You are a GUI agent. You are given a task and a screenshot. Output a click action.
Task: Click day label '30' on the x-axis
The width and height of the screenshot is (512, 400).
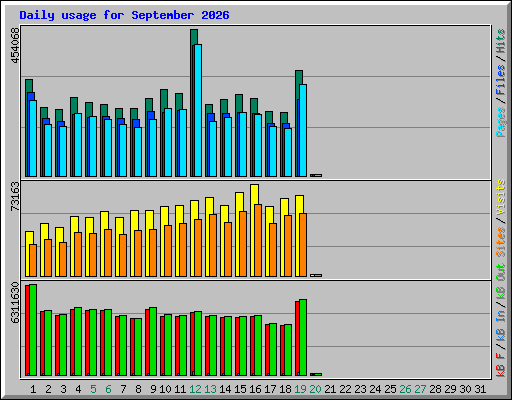pyautogui.click(x=465, y=389)
